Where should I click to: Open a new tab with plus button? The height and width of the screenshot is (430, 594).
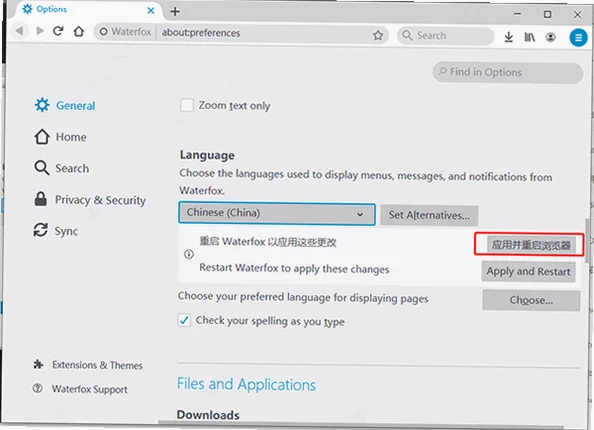(175, 11)
